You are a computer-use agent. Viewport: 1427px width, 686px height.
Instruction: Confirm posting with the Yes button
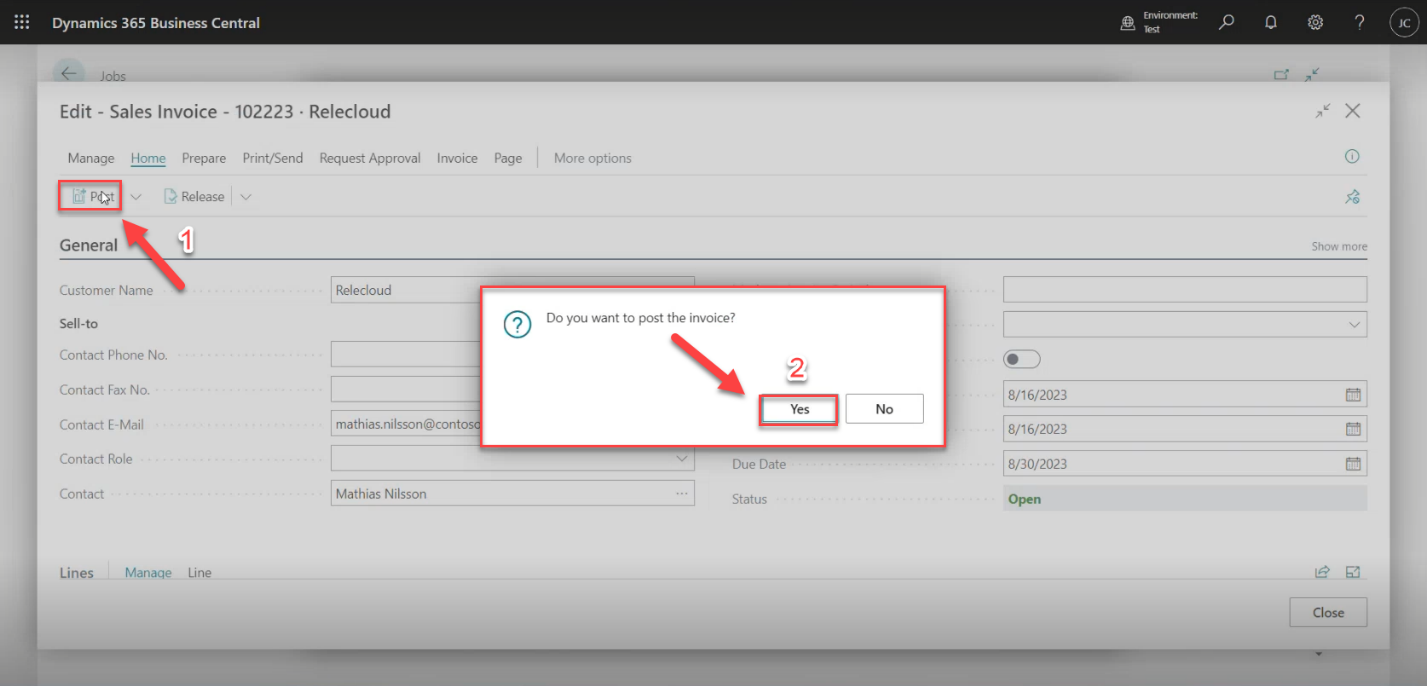click(x=799, y=409)
